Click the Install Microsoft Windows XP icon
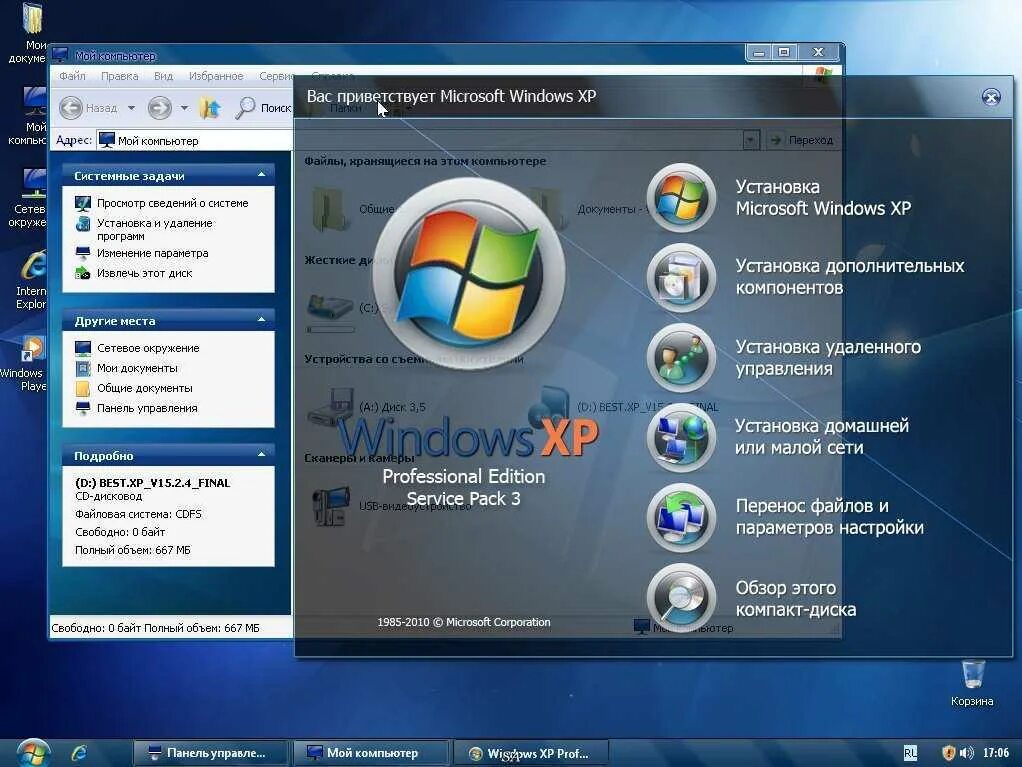This screenshot has width=1022, height=767. pos(681,197)
